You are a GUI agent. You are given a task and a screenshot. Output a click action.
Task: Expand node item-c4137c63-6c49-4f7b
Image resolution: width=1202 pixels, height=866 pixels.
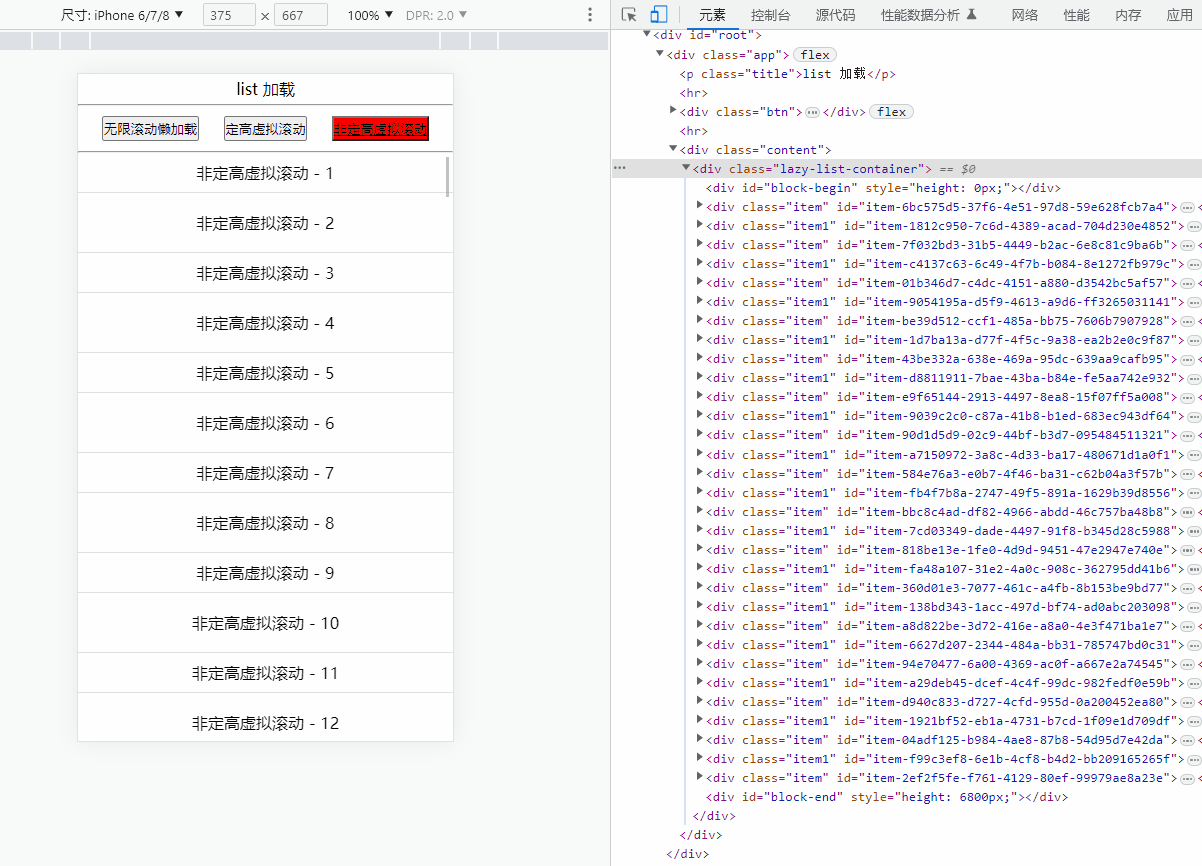699,263
